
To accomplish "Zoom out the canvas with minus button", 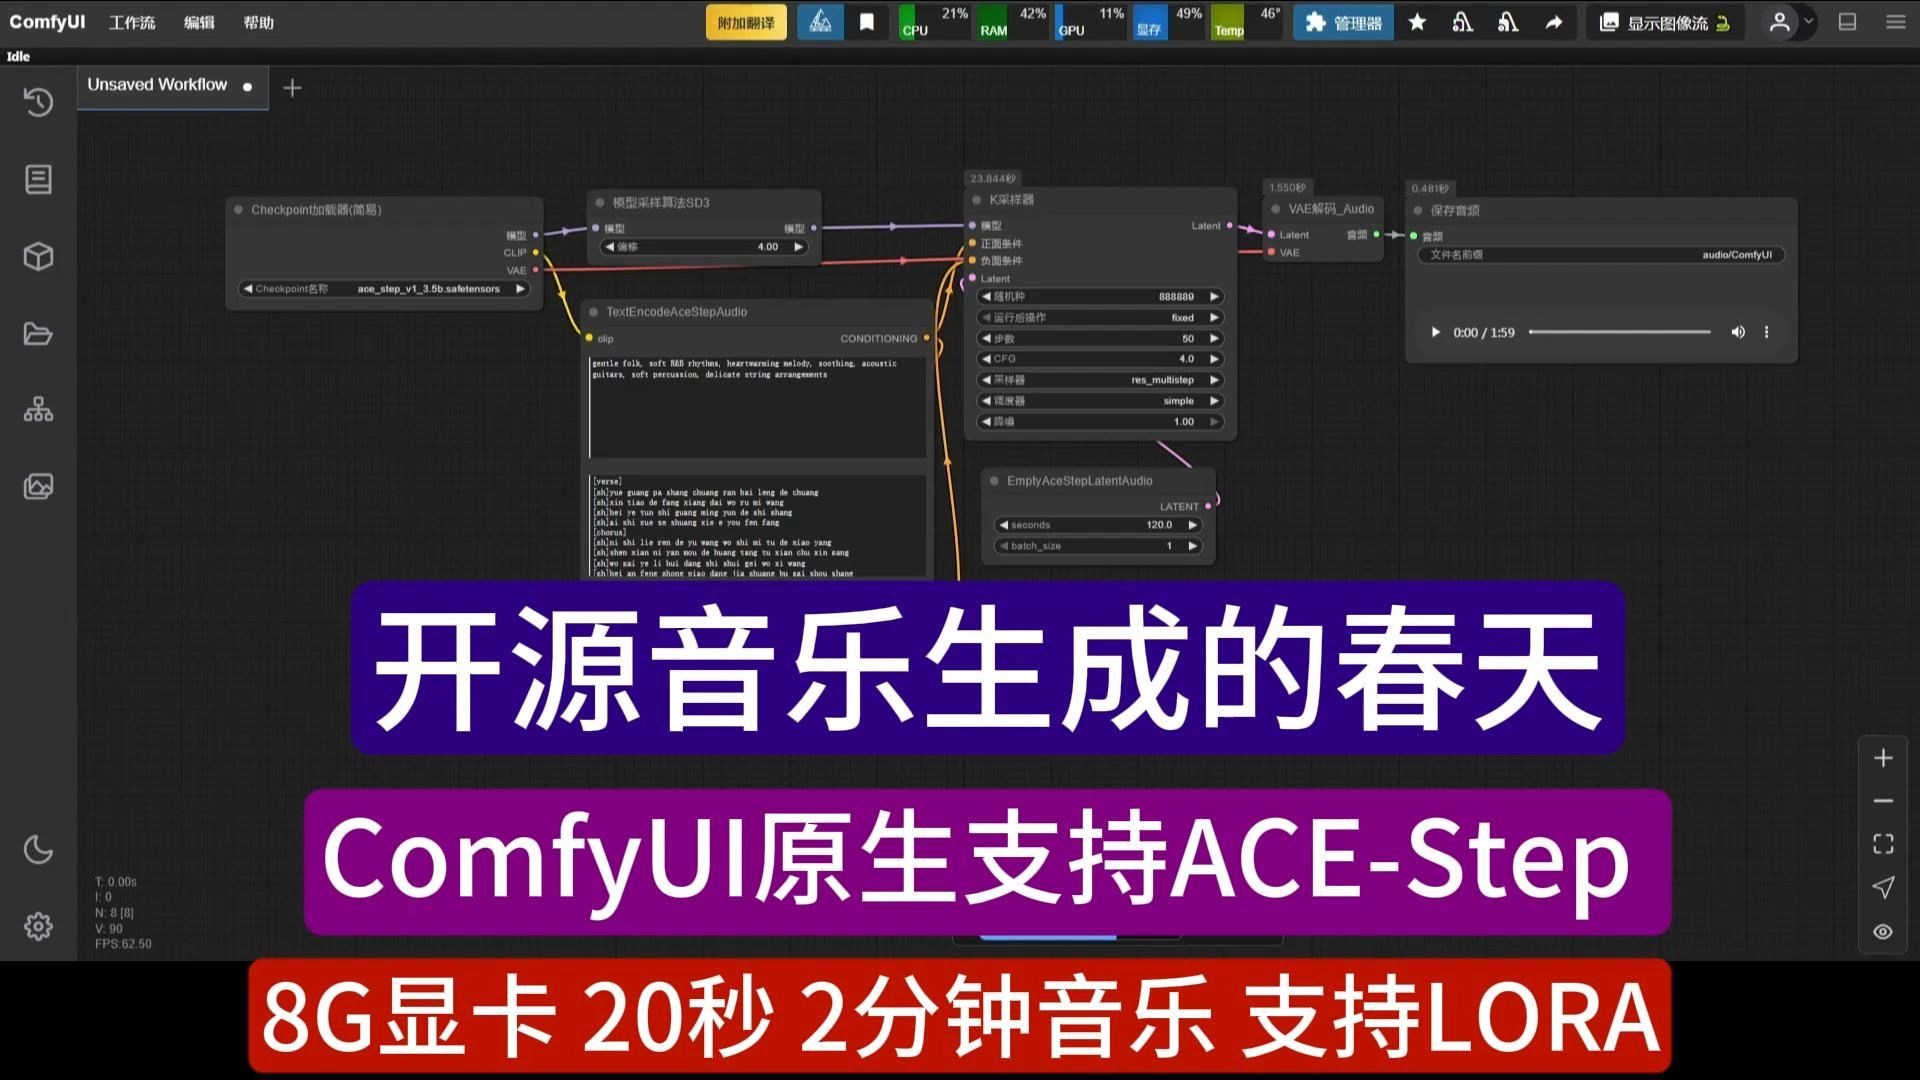I will click(1883, 801).
